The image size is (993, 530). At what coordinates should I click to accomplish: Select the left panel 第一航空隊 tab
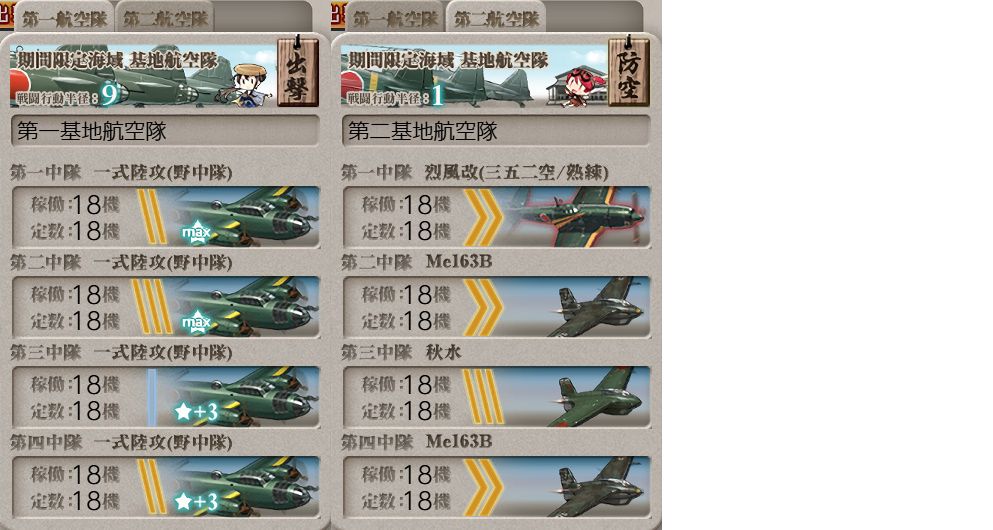[64, 18]
